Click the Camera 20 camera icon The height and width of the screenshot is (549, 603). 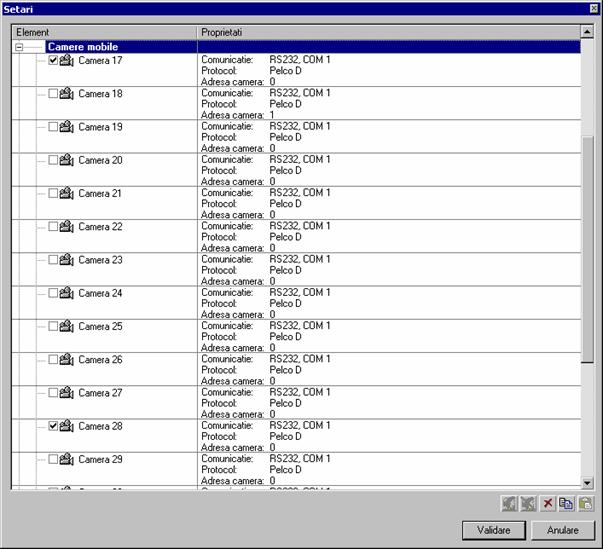pyautogui.click(x=67, y=160)
